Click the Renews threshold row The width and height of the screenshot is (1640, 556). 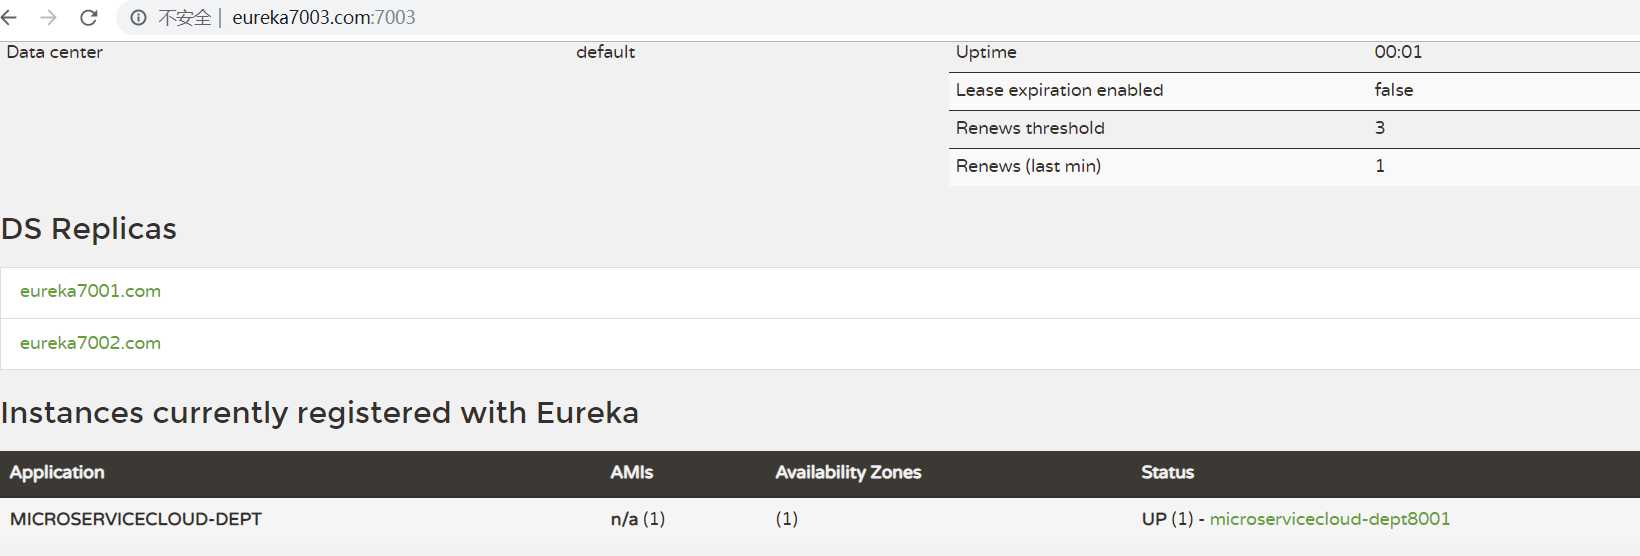pos(1294,129)
